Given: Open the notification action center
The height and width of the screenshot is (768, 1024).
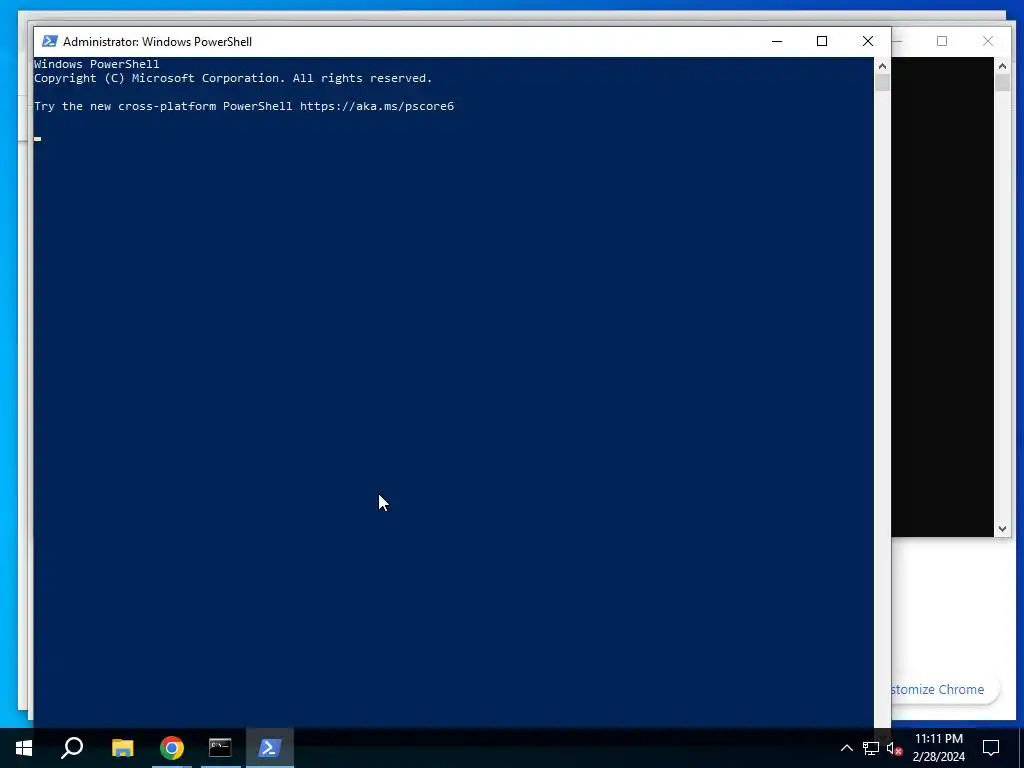Looking at the screenshot, I should click(991, 748).
